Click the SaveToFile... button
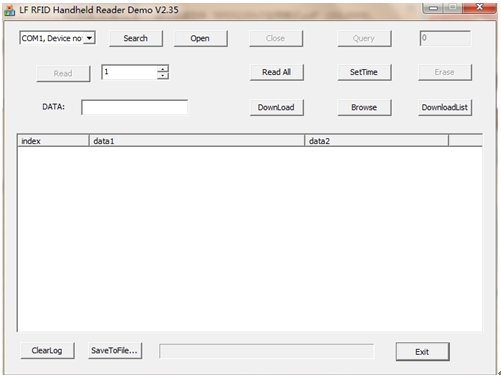This screenshot has width=501, height=375. (x=115, y=351)
